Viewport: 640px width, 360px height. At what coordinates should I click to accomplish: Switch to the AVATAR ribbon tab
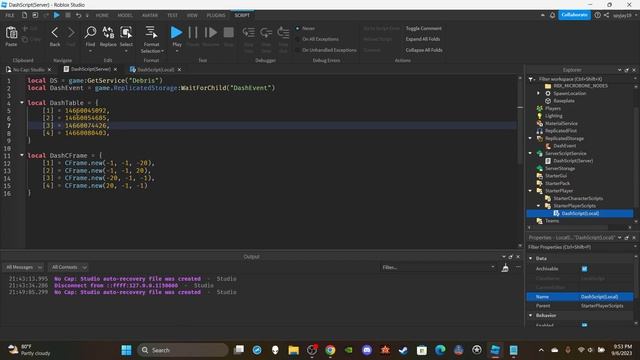tap(150, 15)
